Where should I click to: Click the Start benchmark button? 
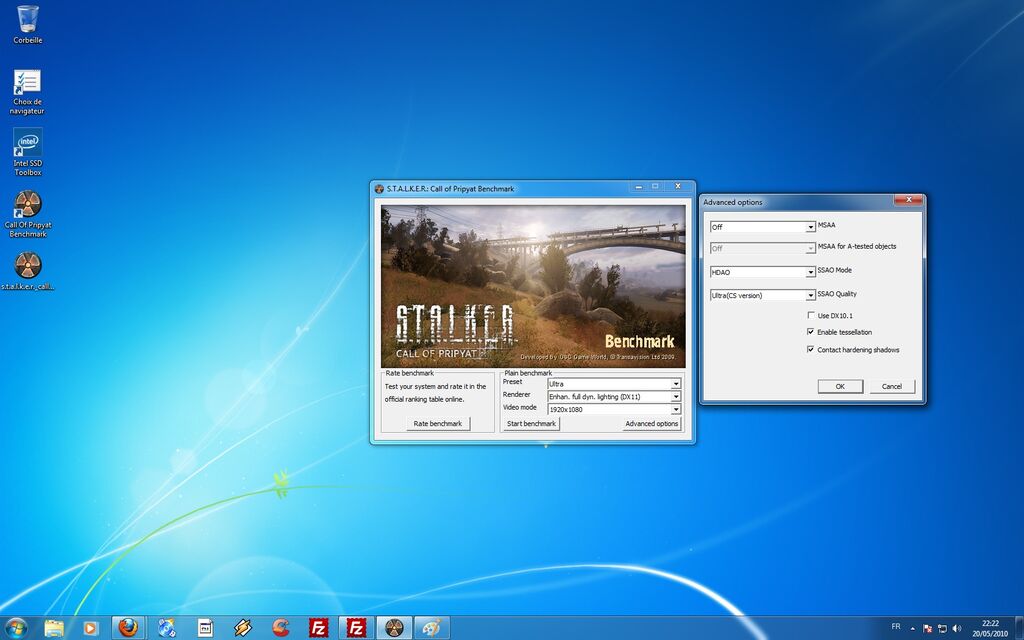pos(532,424)
